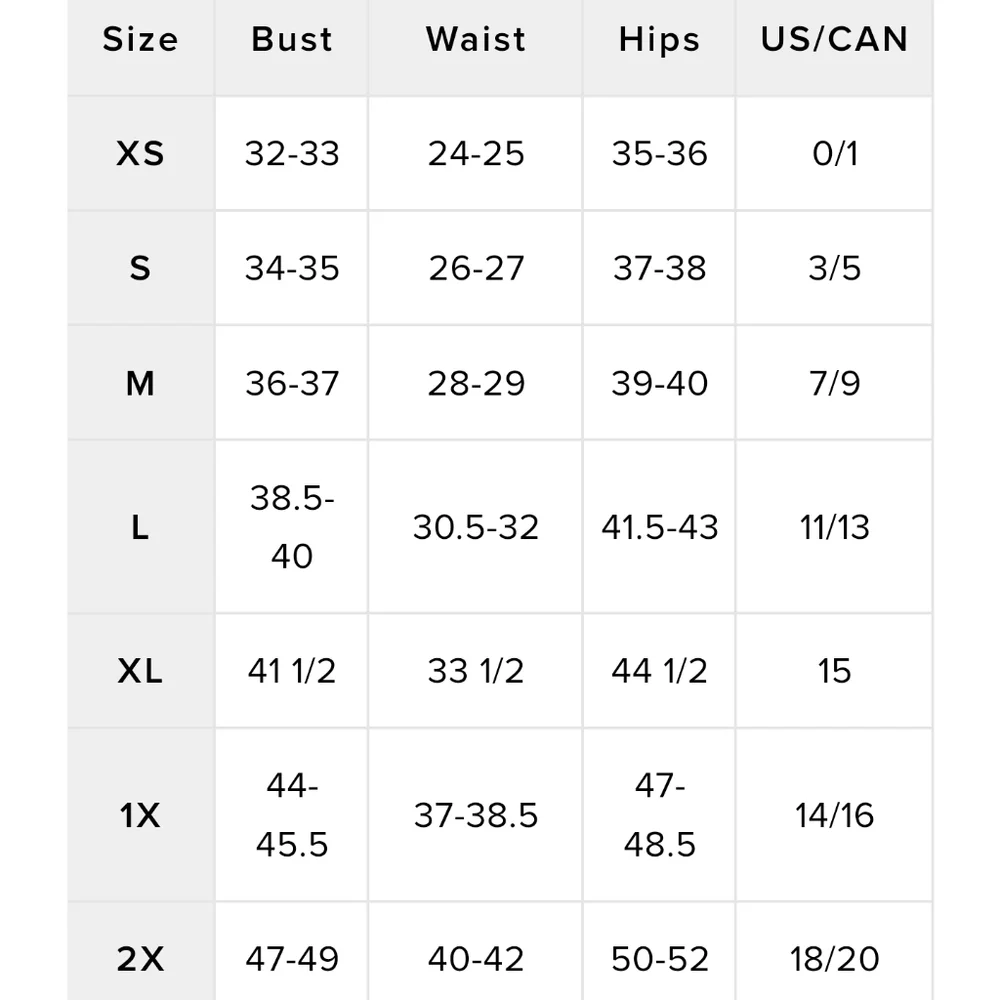Select the M size row label
The image size is (1000, 1000).
pyautogui.click(x=140, y=383)
